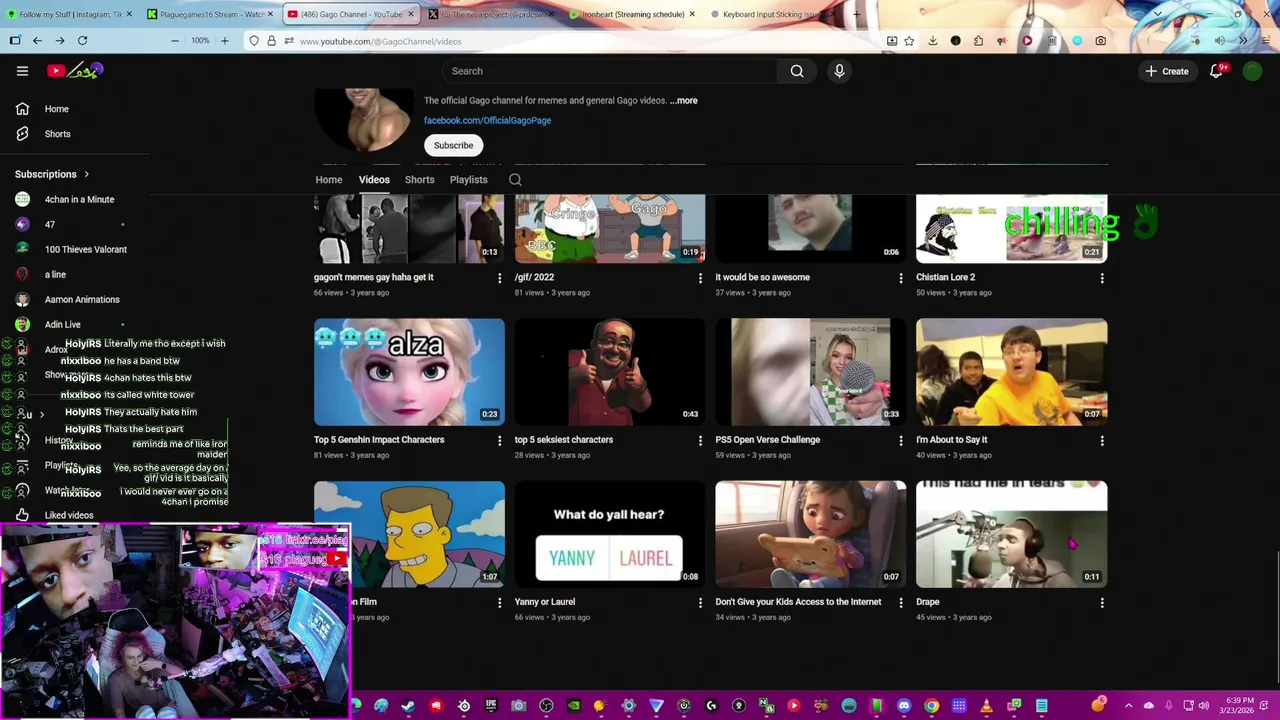Viewport: 1280px width, 720px height.
Task: Expand channel description with '...more'
Action: click(684, 100)
